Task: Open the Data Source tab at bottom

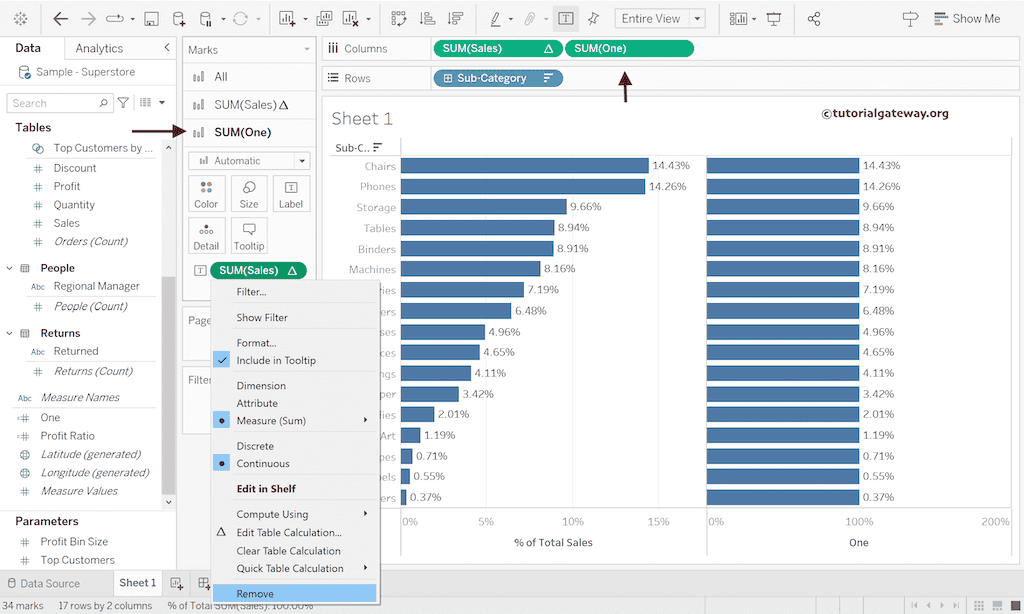Action: pos(44,583)
